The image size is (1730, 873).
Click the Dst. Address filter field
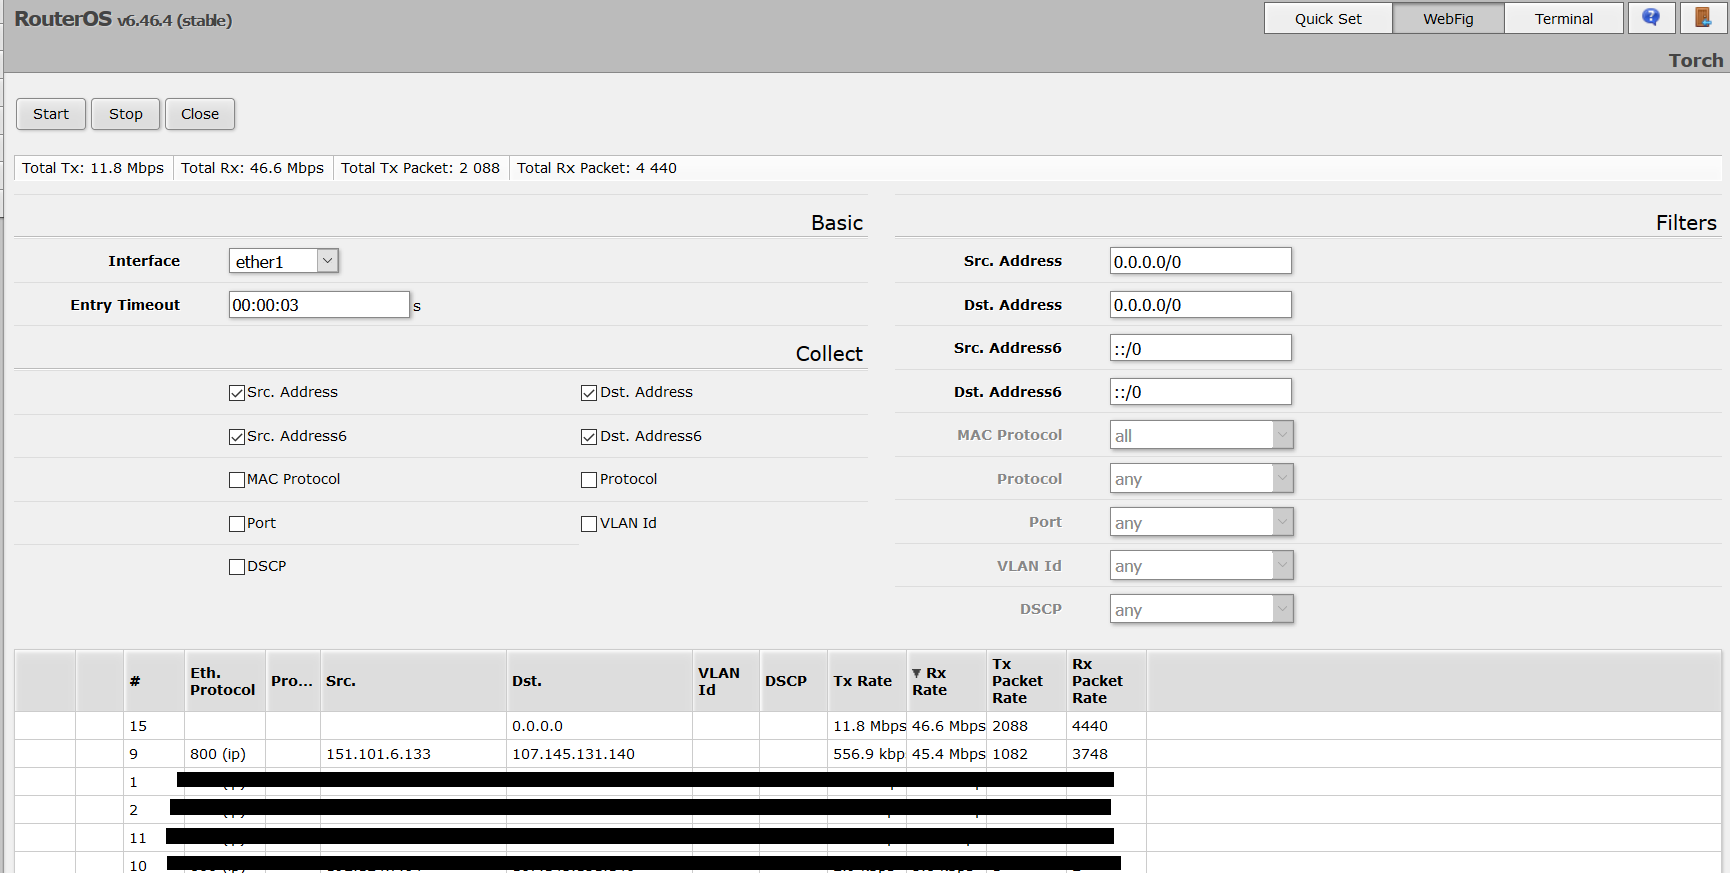[1201, 305]
